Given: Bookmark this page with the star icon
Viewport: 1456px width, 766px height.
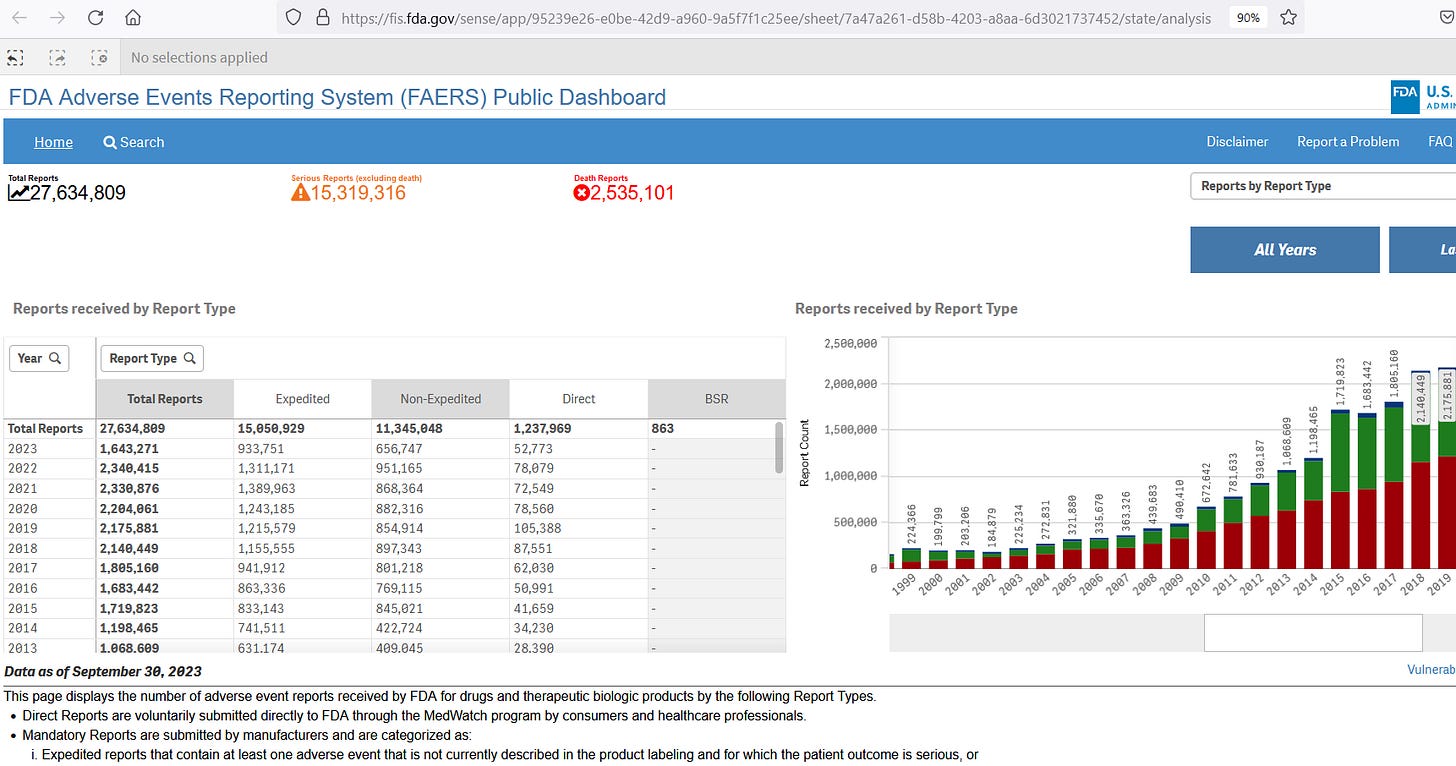Looking at the screenshot, I should [x=1288, y=17].
